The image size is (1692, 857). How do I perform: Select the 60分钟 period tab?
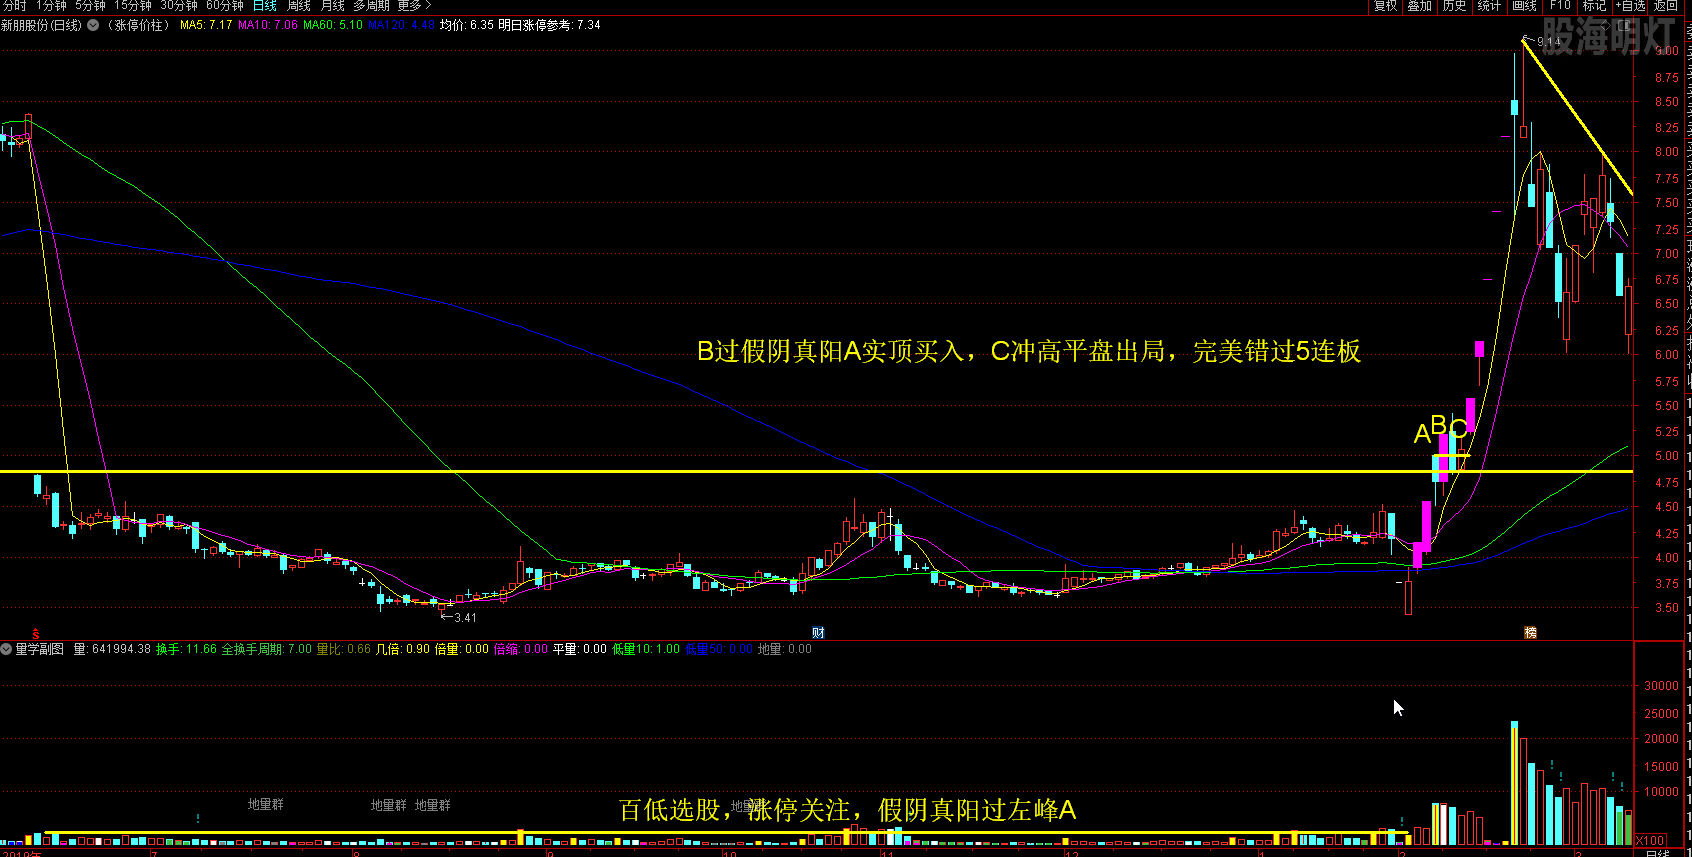click(x=225, y=6)
